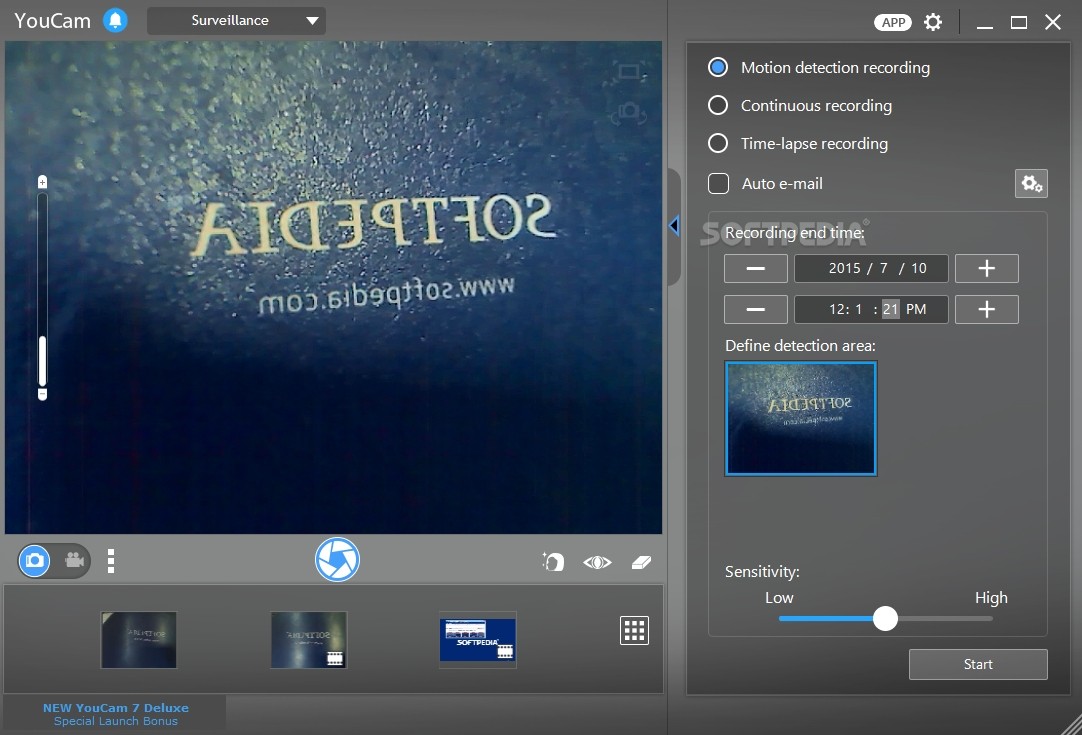Open second captured video thumbnail
This screenshot has height=735, width=1082.
308,640
